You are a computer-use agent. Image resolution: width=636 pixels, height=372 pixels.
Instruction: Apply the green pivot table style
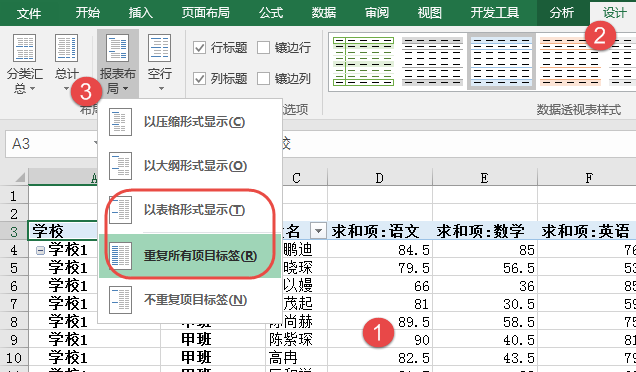pyautogui.click(x=363, y=62)
